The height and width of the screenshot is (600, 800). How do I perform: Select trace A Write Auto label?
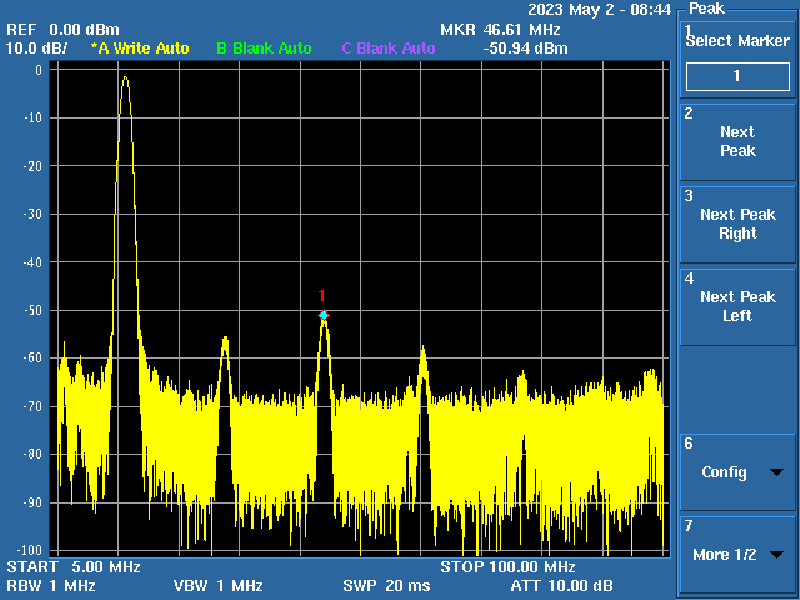(140, 48)
